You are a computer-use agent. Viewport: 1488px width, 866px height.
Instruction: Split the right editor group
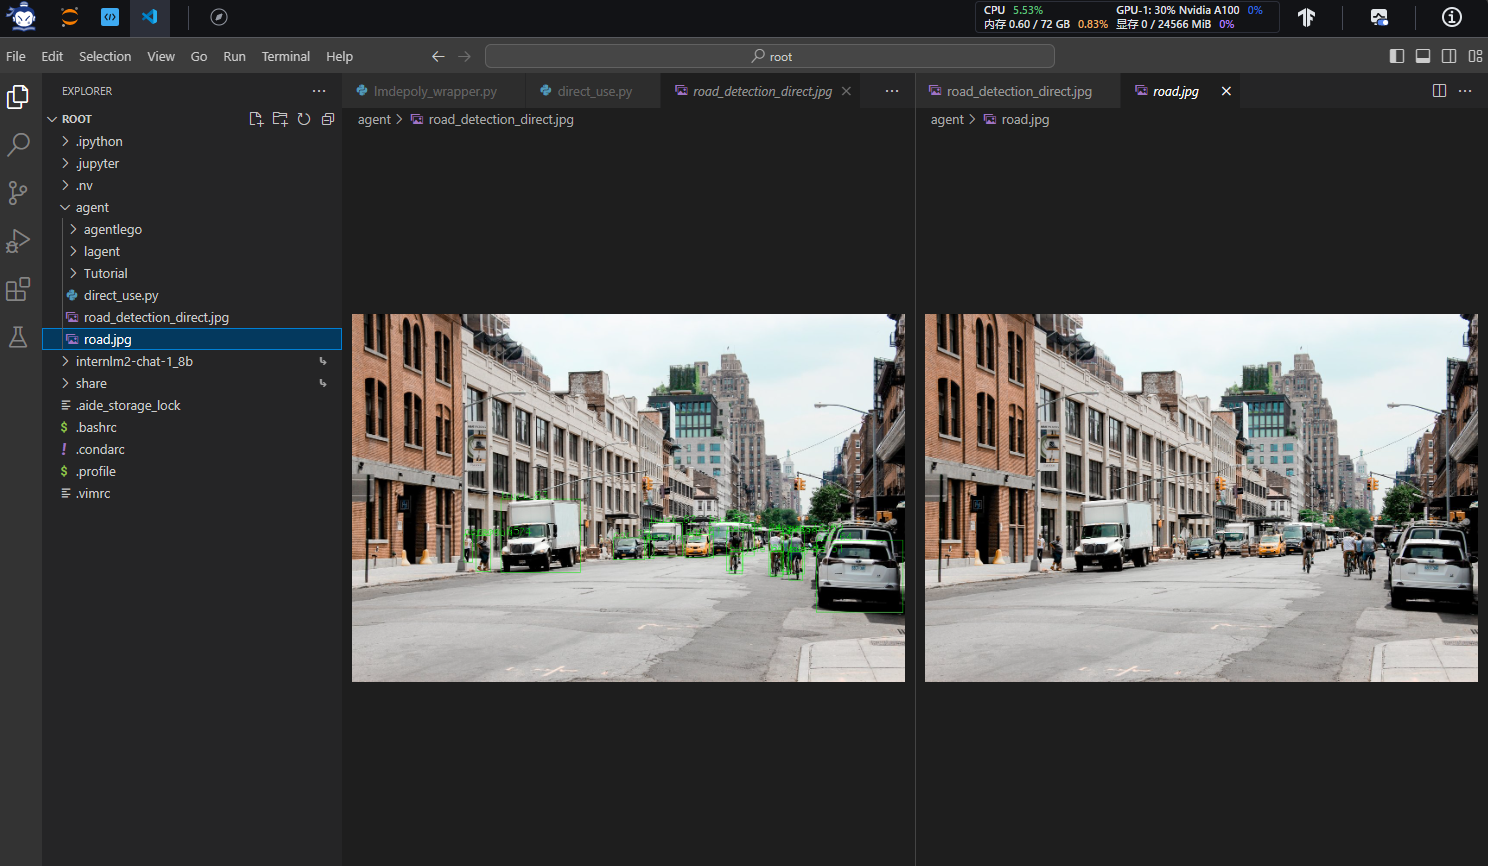click(x=1439, y=91)
